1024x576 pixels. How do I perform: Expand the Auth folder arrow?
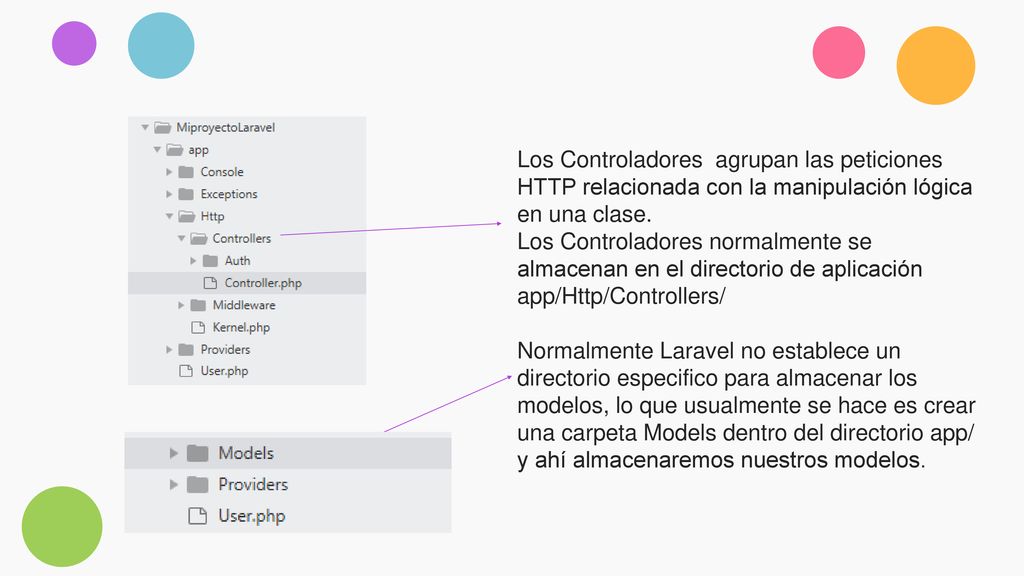click(x=193, y=261)
